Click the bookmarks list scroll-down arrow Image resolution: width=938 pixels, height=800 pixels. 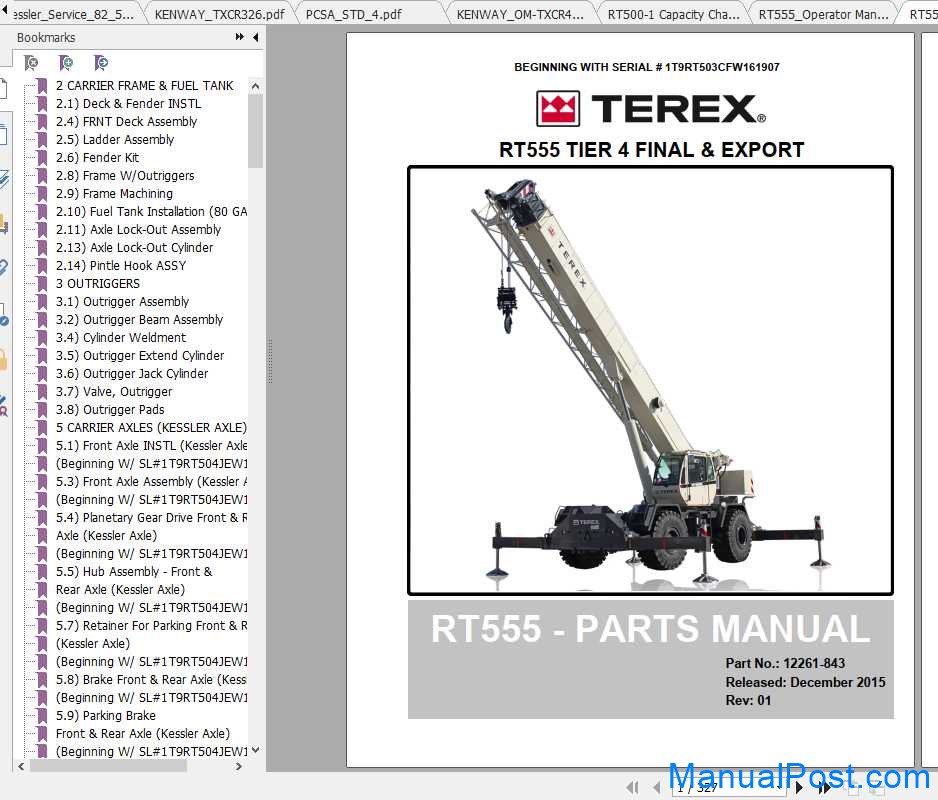pyautogui.click(x=255, y=750)
